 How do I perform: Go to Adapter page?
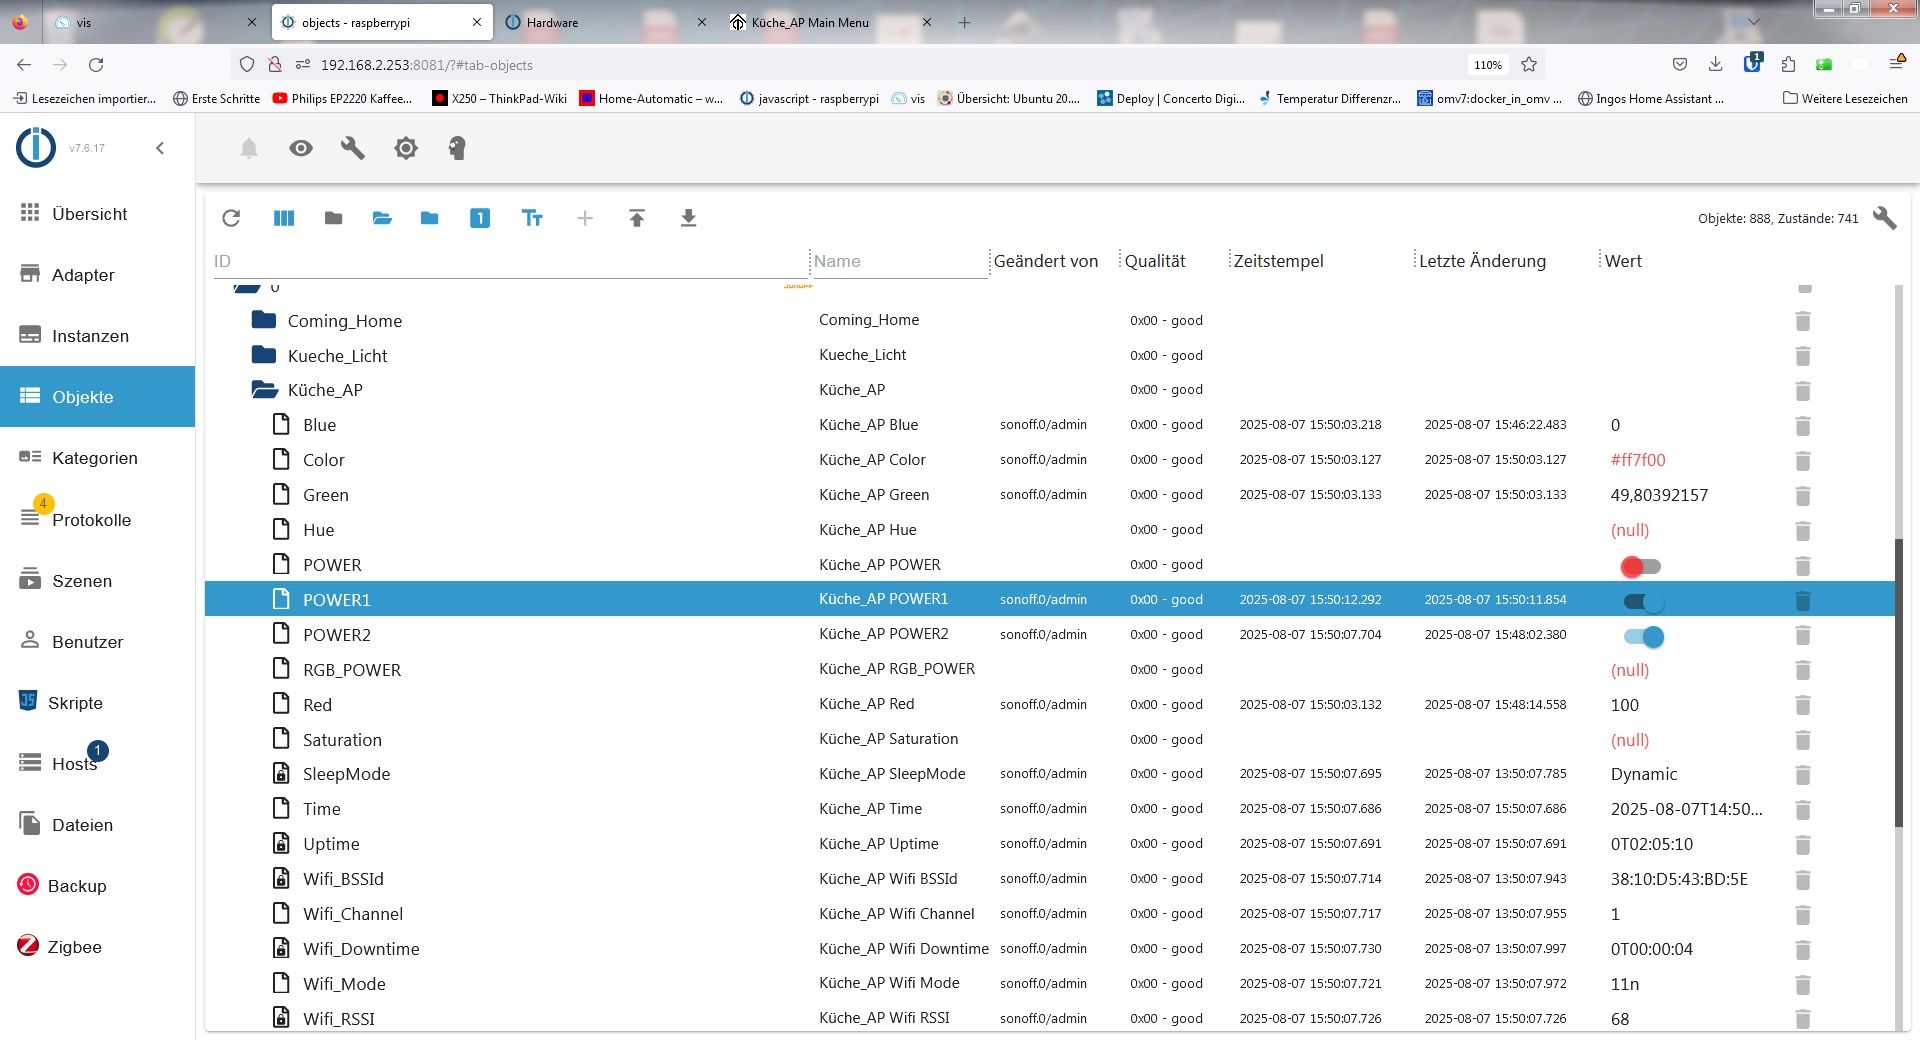(97, 275)
